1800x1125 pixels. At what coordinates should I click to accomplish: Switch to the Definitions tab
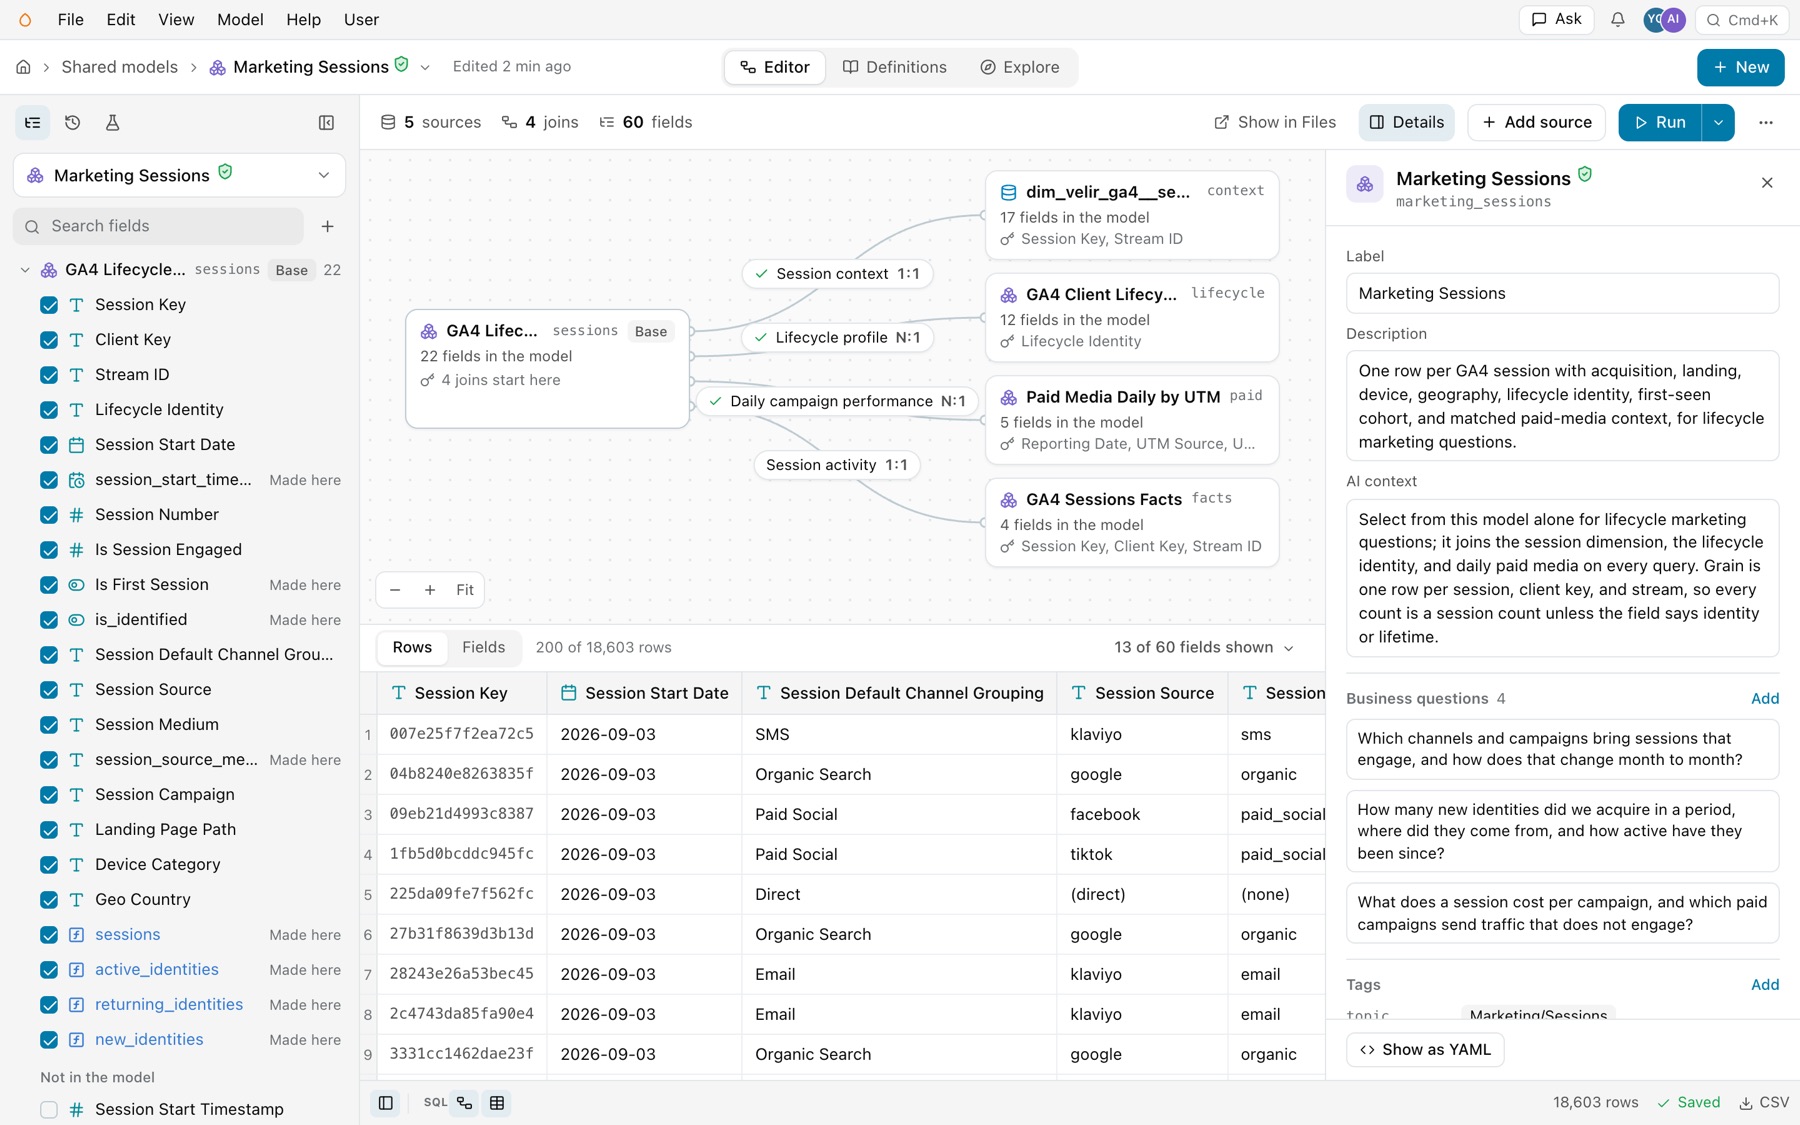[x=895, y=67]
